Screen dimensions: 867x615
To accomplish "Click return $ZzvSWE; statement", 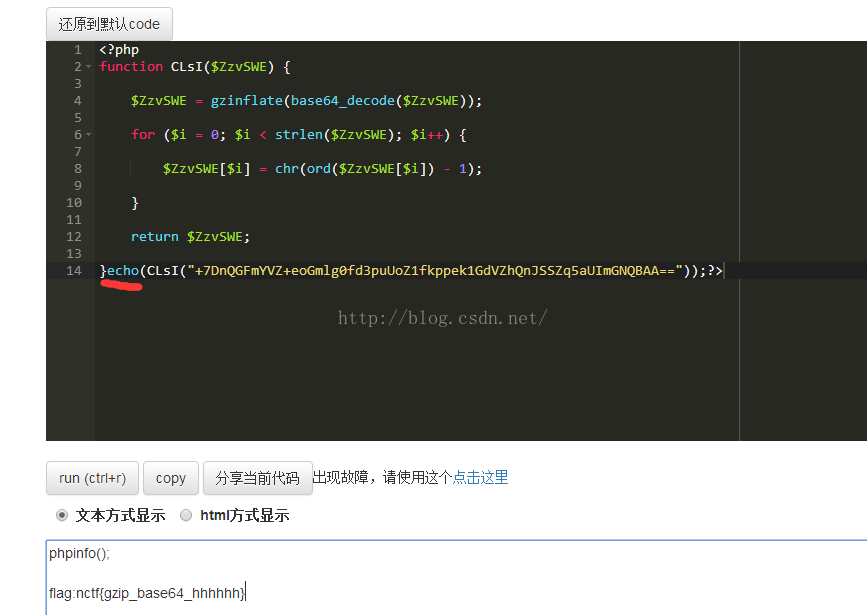I will [191, 237].
